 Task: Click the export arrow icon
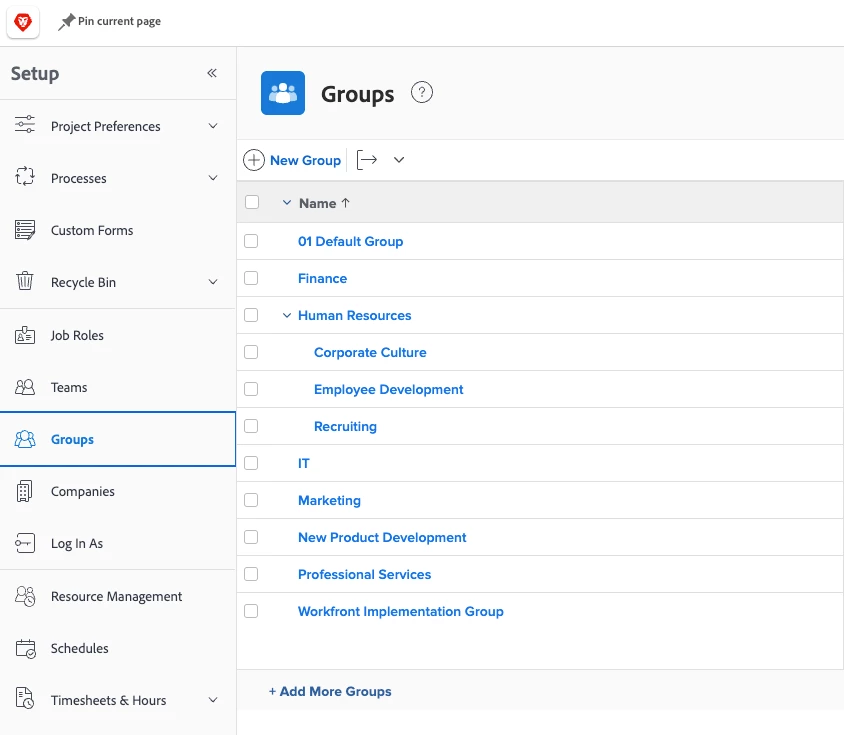(x=367, y=160)
